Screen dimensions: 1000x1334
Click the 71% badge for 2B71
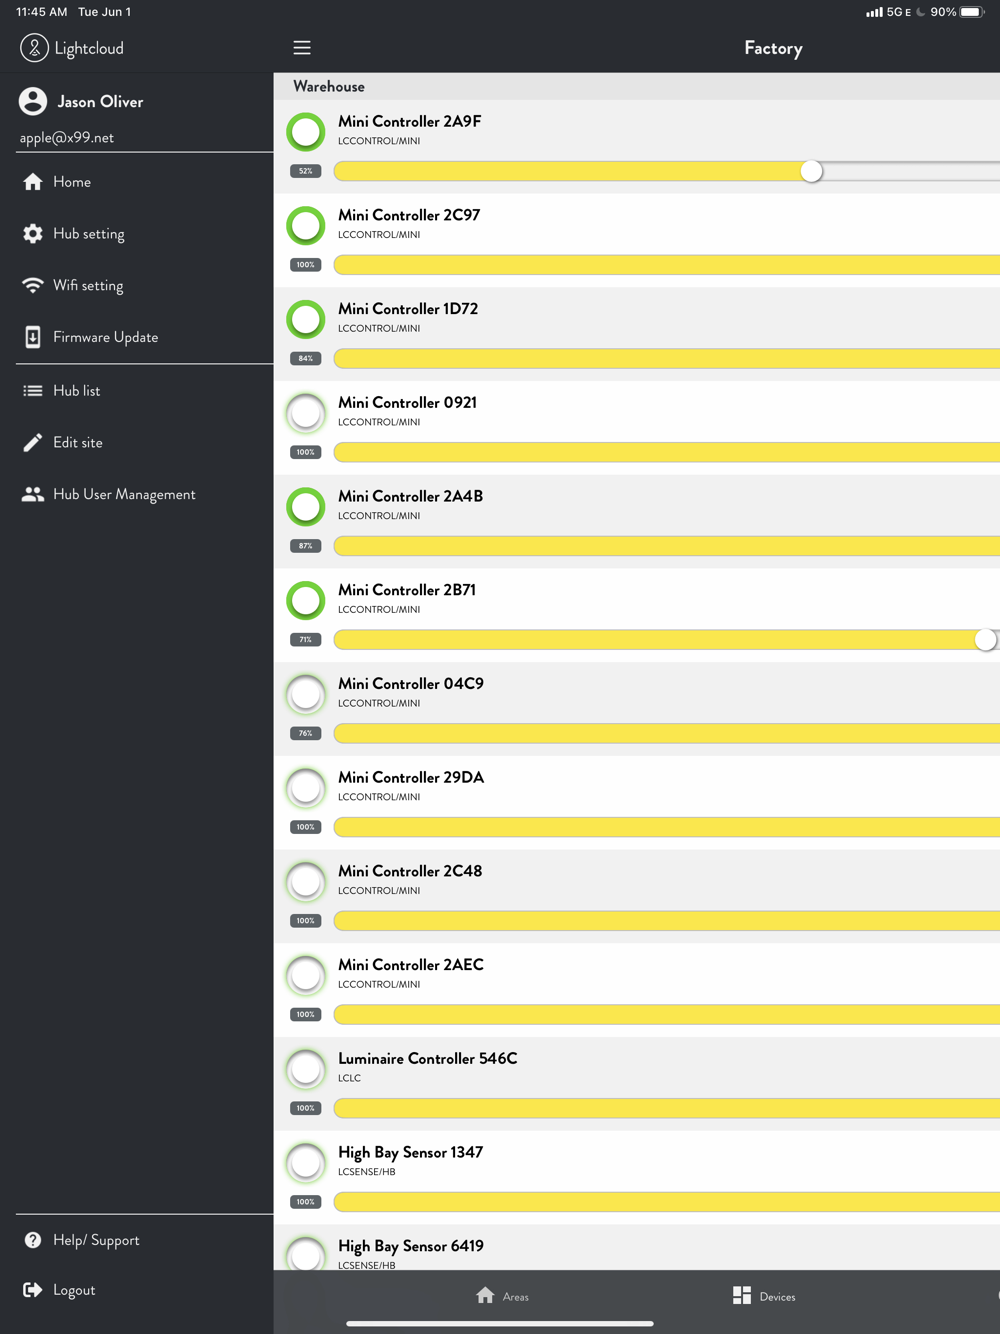(305, 640)
